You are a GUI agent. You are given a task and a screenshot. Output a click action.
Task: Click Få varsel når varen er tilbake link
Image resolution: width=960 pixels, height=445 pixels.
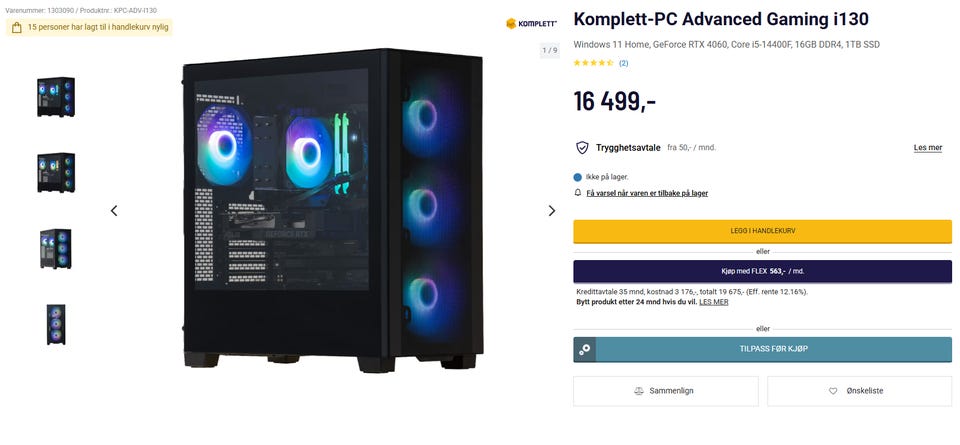647,193
